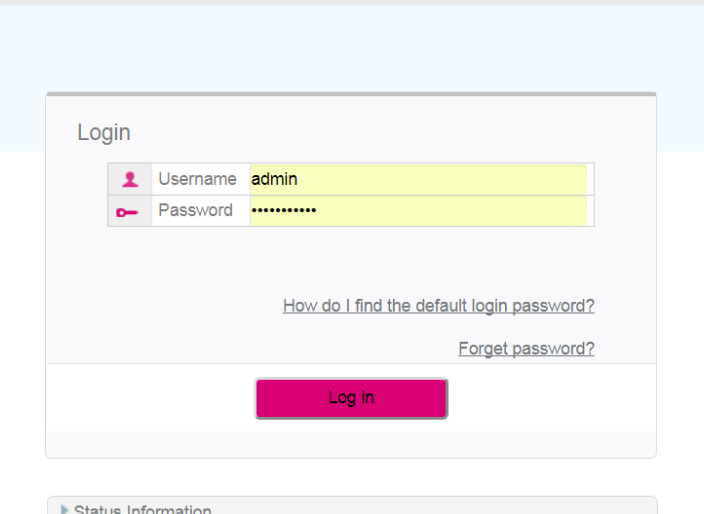This screenshot has height=514, width=704.
Task: Focus the Username field containing admin
Action: point(418,179)
